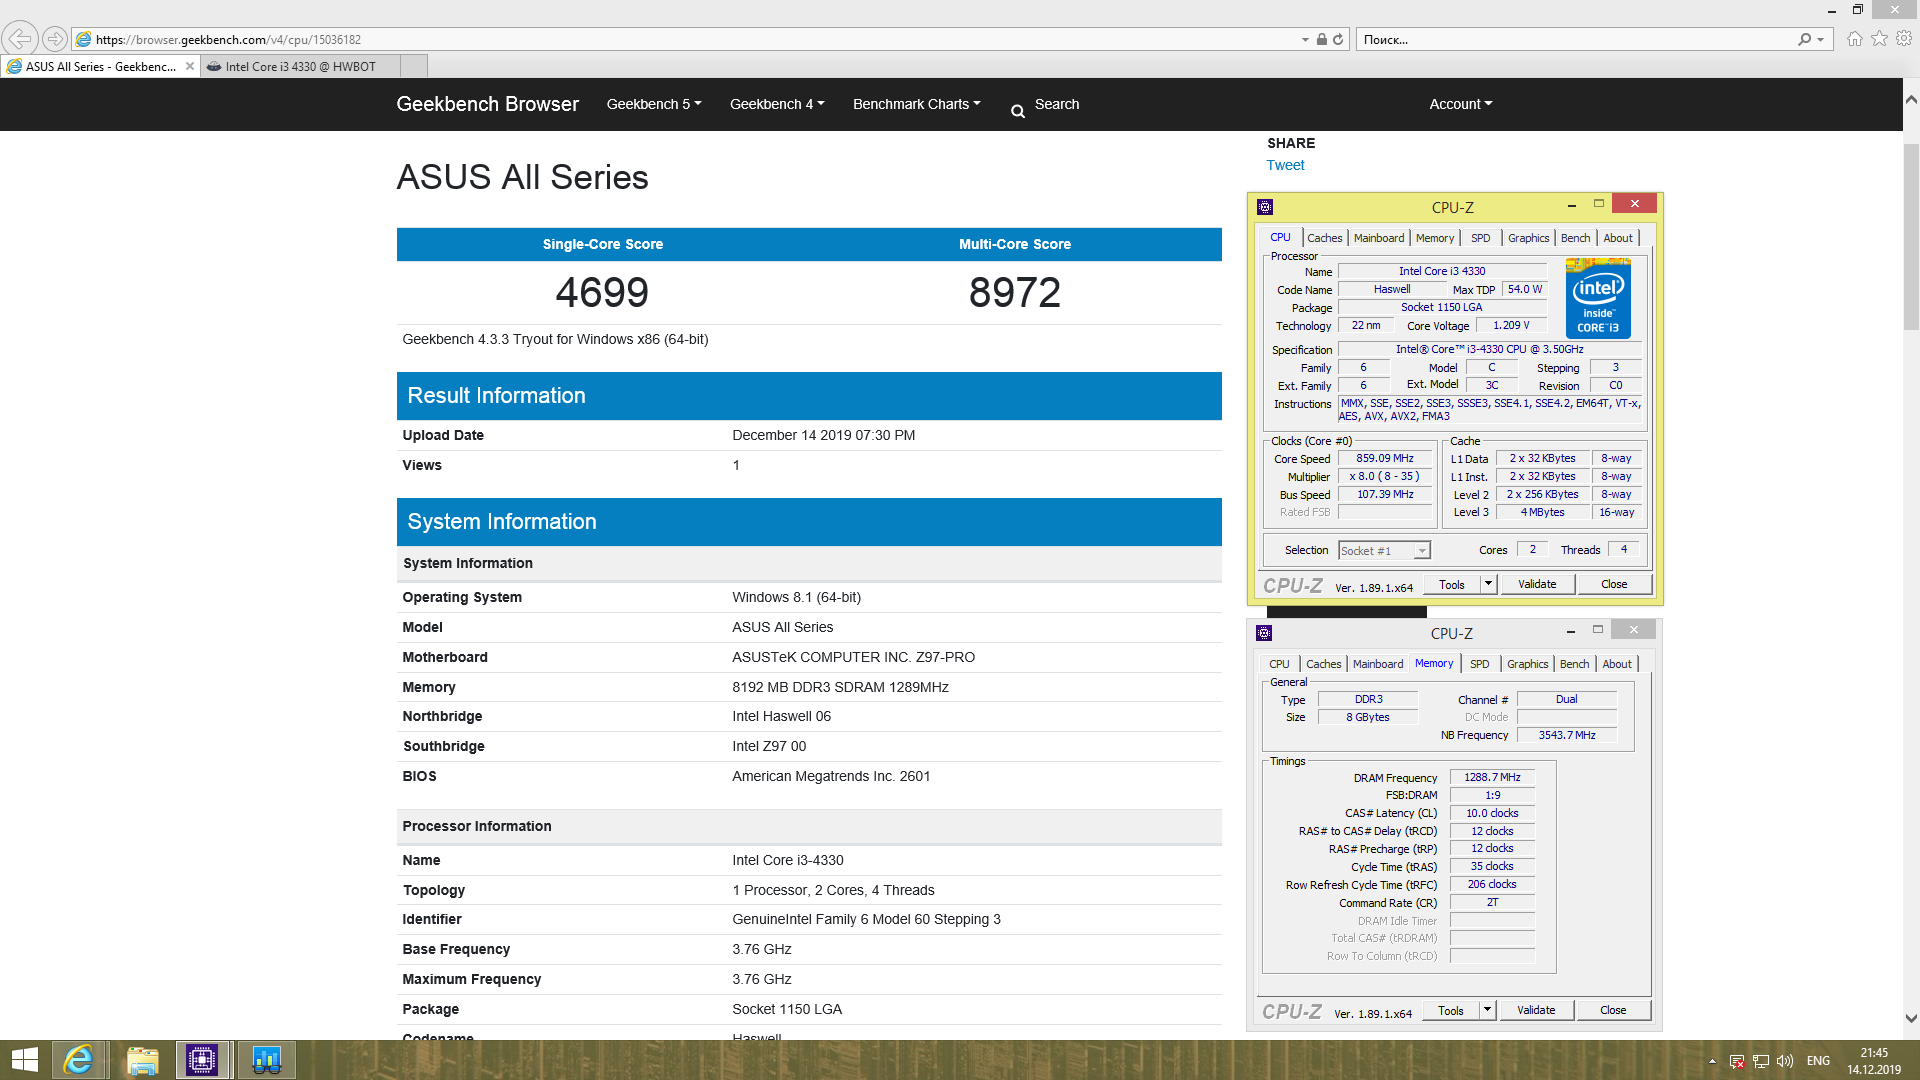Click the scrollbar down arrow
Screen dimensions: 1920x1080
coord(1911,1019)
